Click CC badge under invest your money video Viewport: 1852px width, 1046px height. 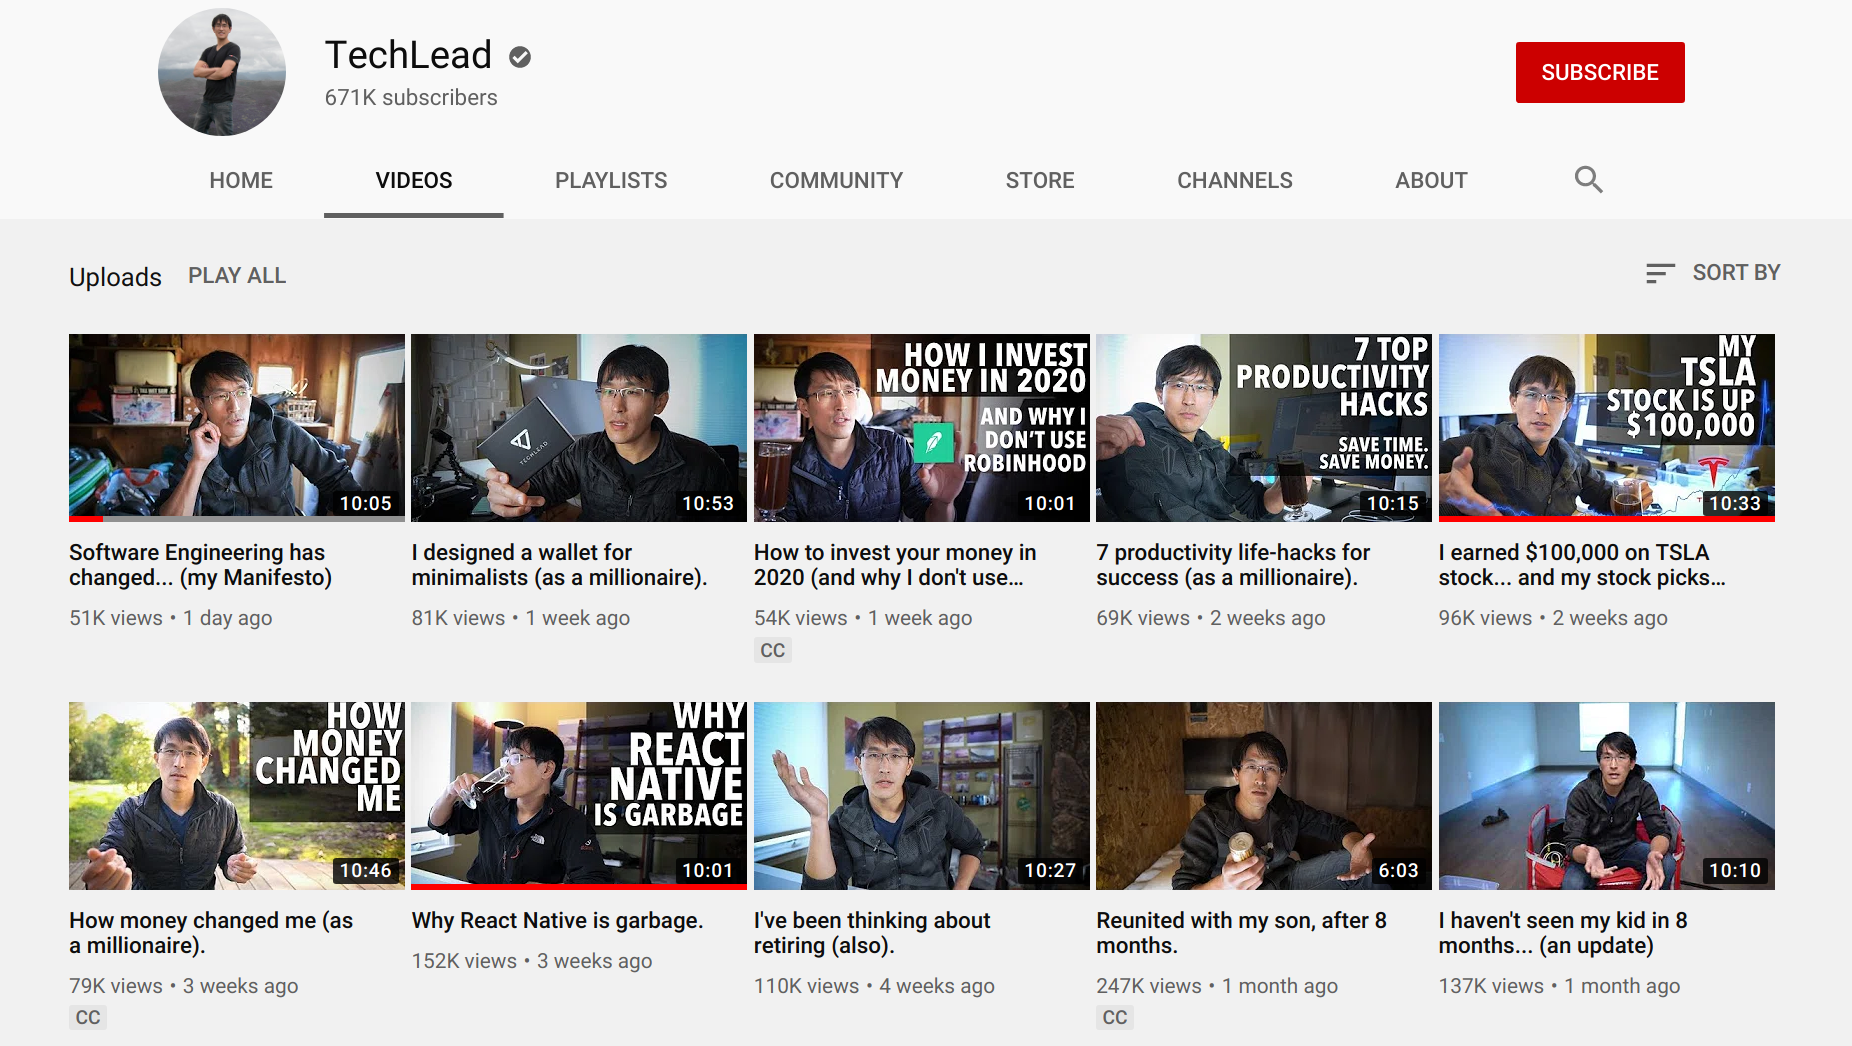pyautogui.click(x=773, y=650)
